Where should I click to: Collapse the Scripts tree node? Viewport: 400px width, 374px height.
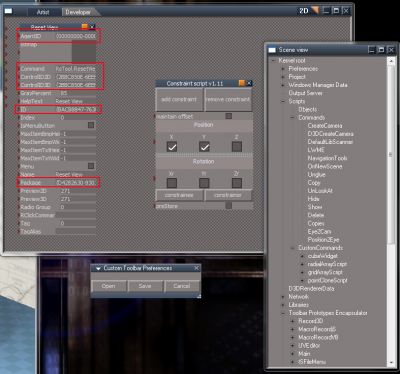pyautogui.click(x=283, y=101)
